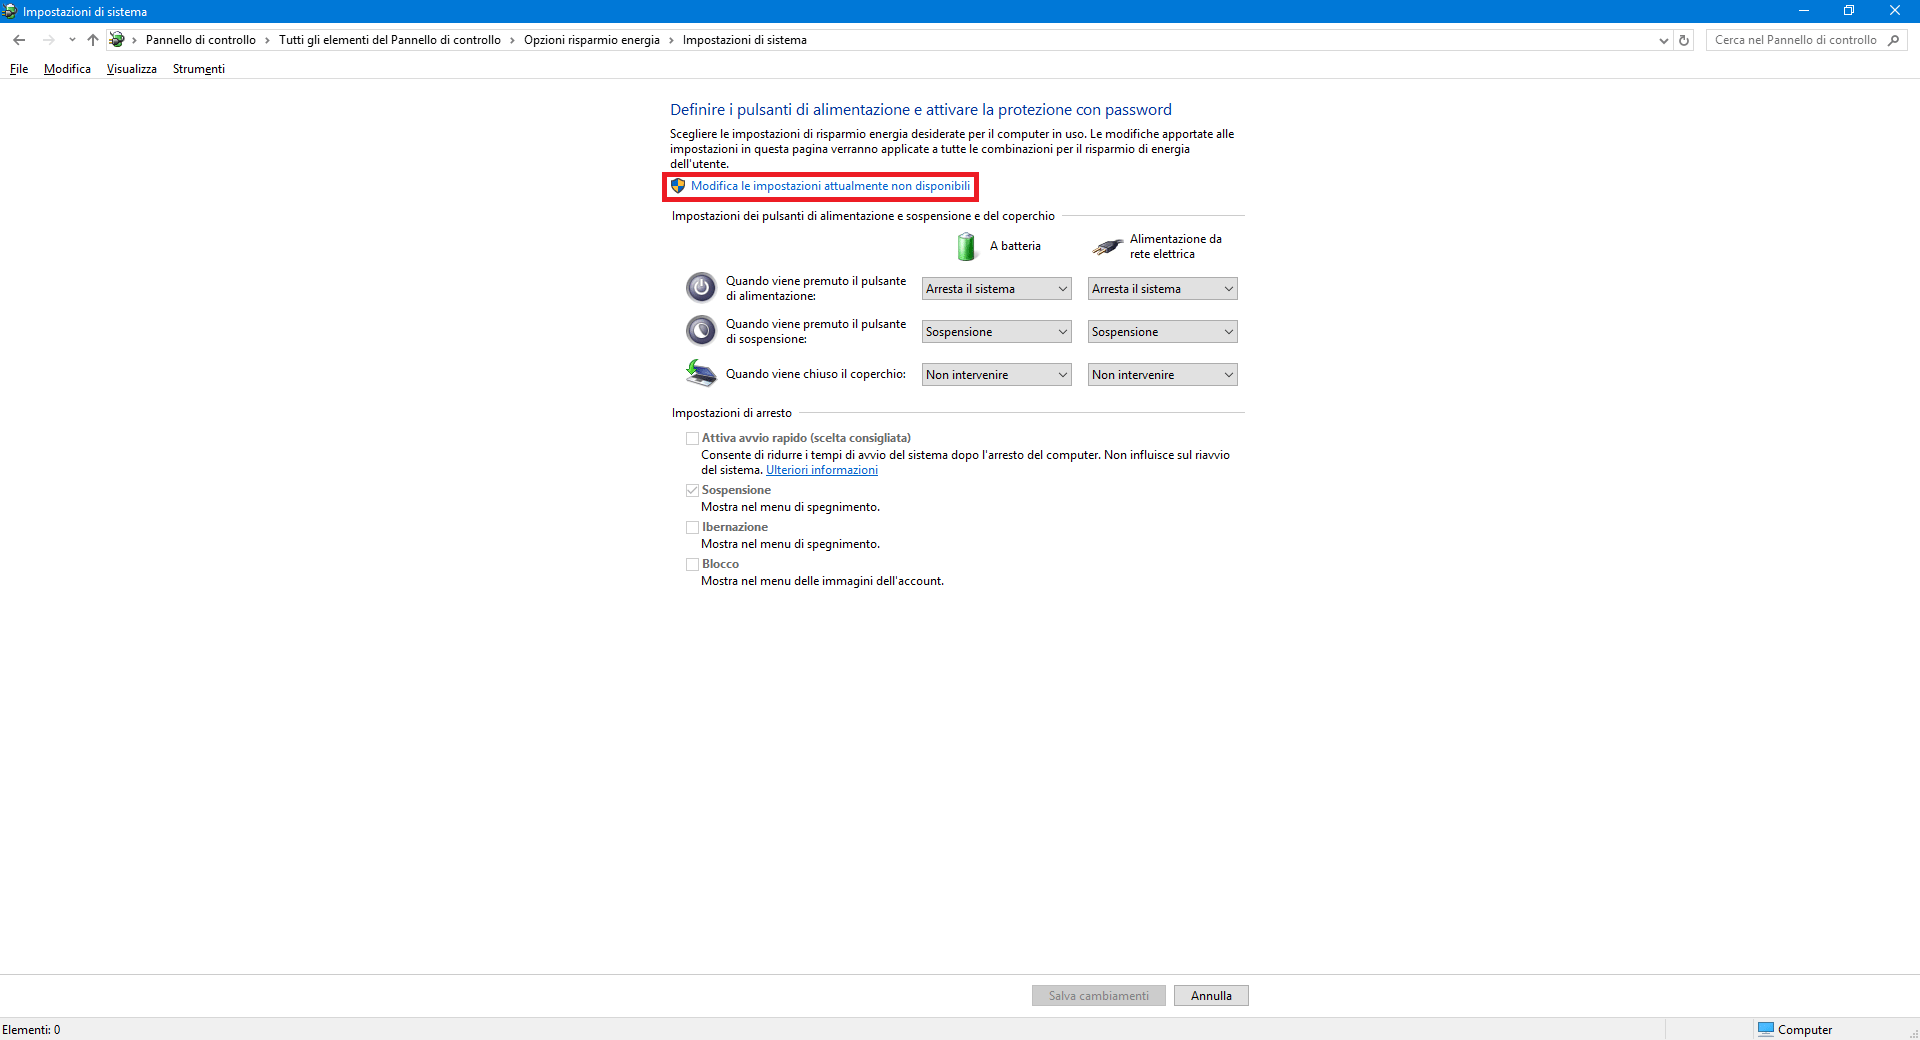Toggle the Ibernazione checkbox

(692, 527)
